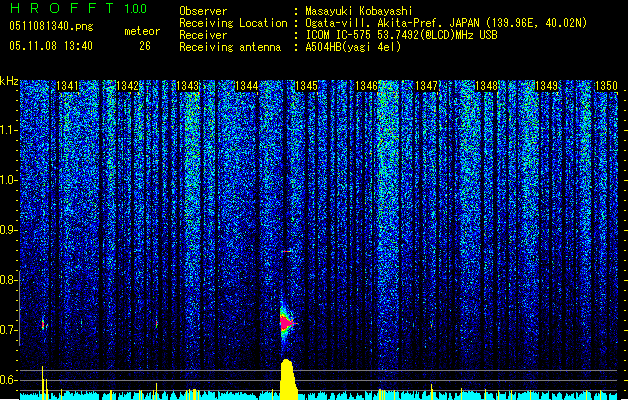Select the A504HB(yagi 4el) antenna text
The width and height of the screenshot is (629, 400).
pyautogui.click(x=353, y=47)
